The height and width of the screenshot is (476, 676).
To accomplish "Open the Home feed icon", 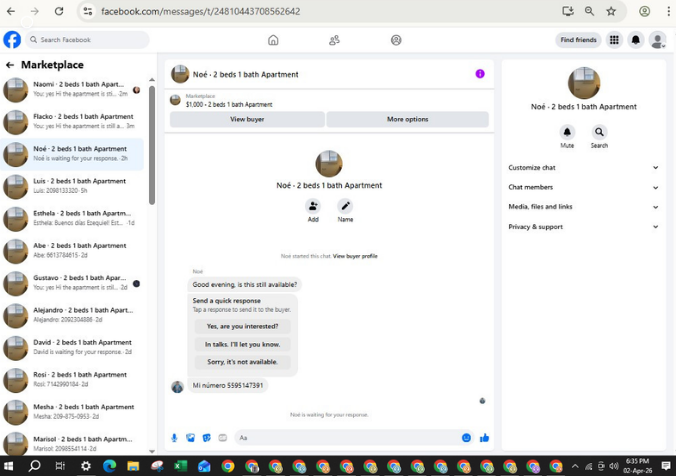I will pos(273,40).
